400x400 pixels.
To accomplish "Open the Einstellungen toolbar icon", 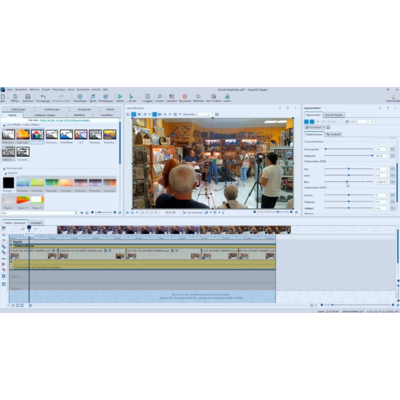I will 105,97.
